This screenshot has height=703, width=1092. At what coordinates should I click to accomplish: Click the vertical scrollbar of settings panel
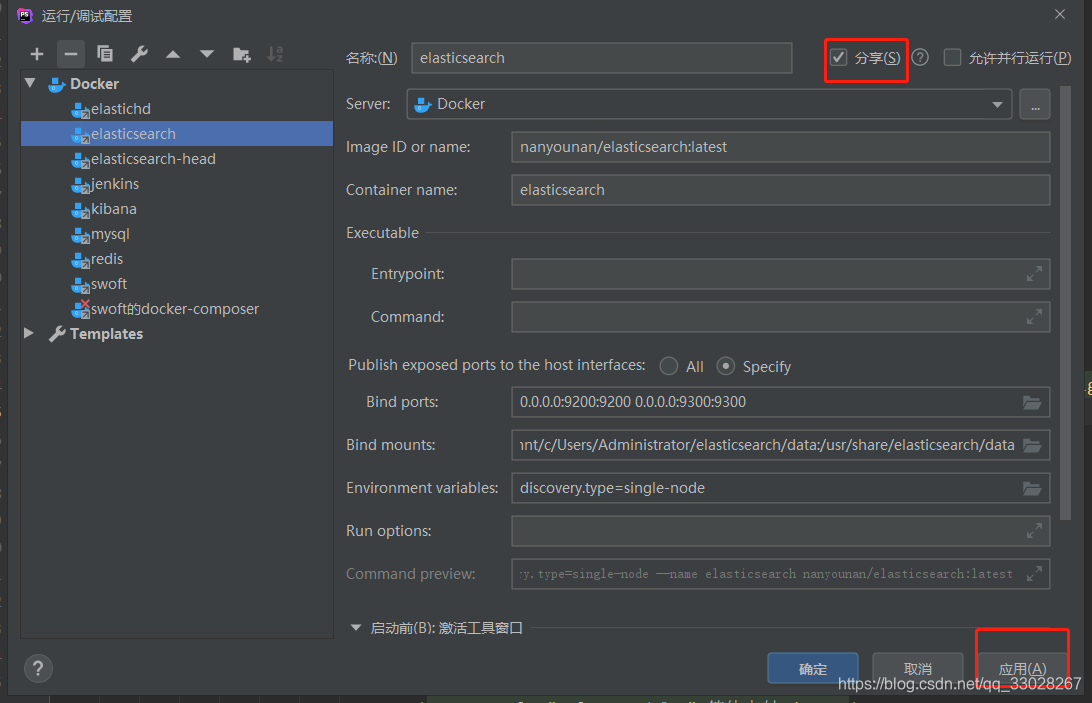click(1066, 303)
